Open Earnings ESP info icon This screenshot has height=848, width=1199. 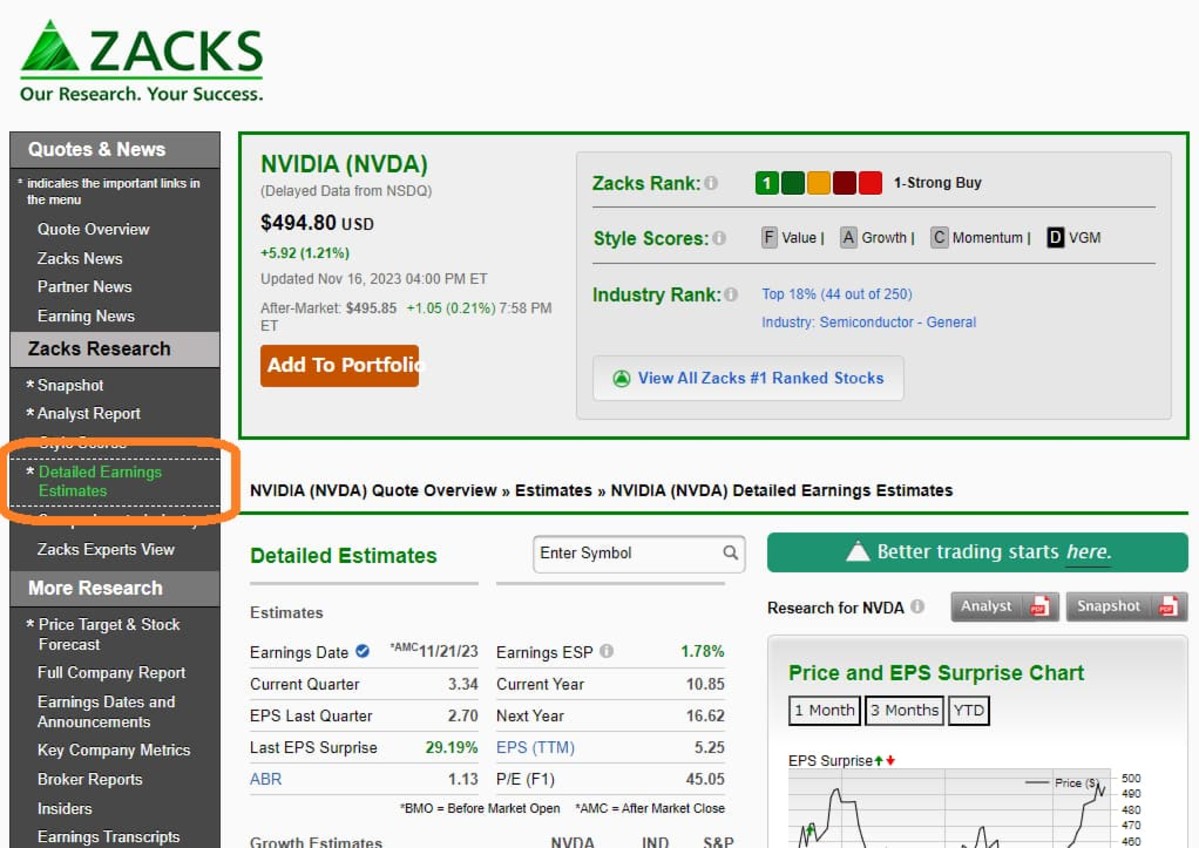(606, 651)
